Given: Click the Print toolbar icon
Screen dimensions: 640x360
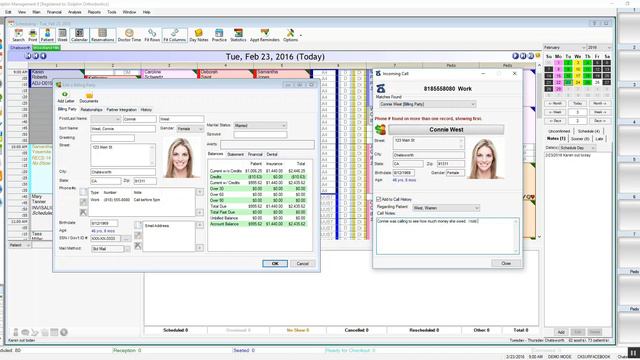Looking at the screenshot, I should click(33, 35).
